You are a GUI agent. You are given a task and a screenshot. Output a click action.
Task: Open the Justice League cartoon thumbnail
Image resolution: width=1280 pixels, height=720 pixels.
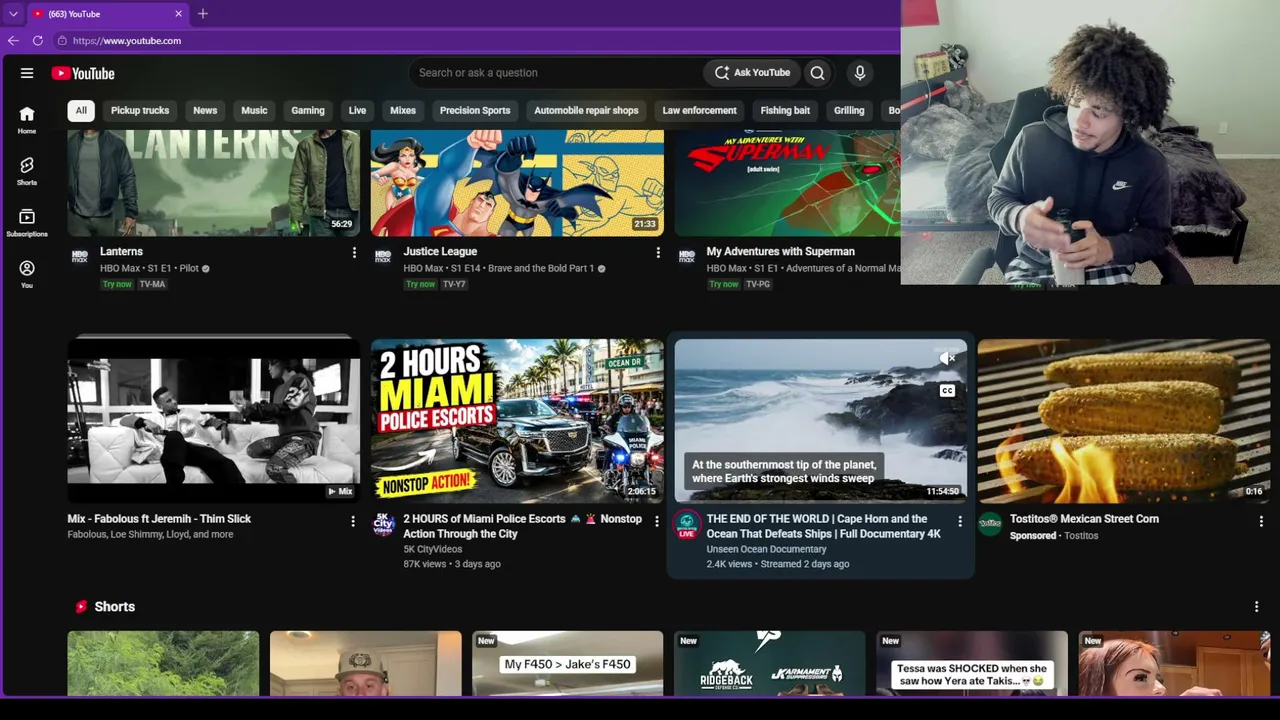point(517,183)
